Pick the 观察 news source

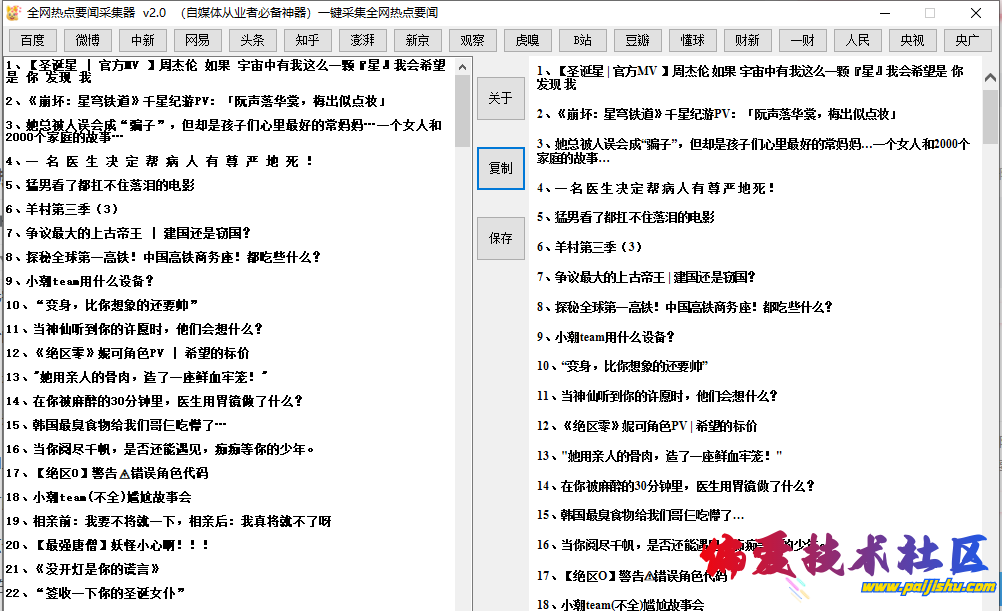[472, 40]
